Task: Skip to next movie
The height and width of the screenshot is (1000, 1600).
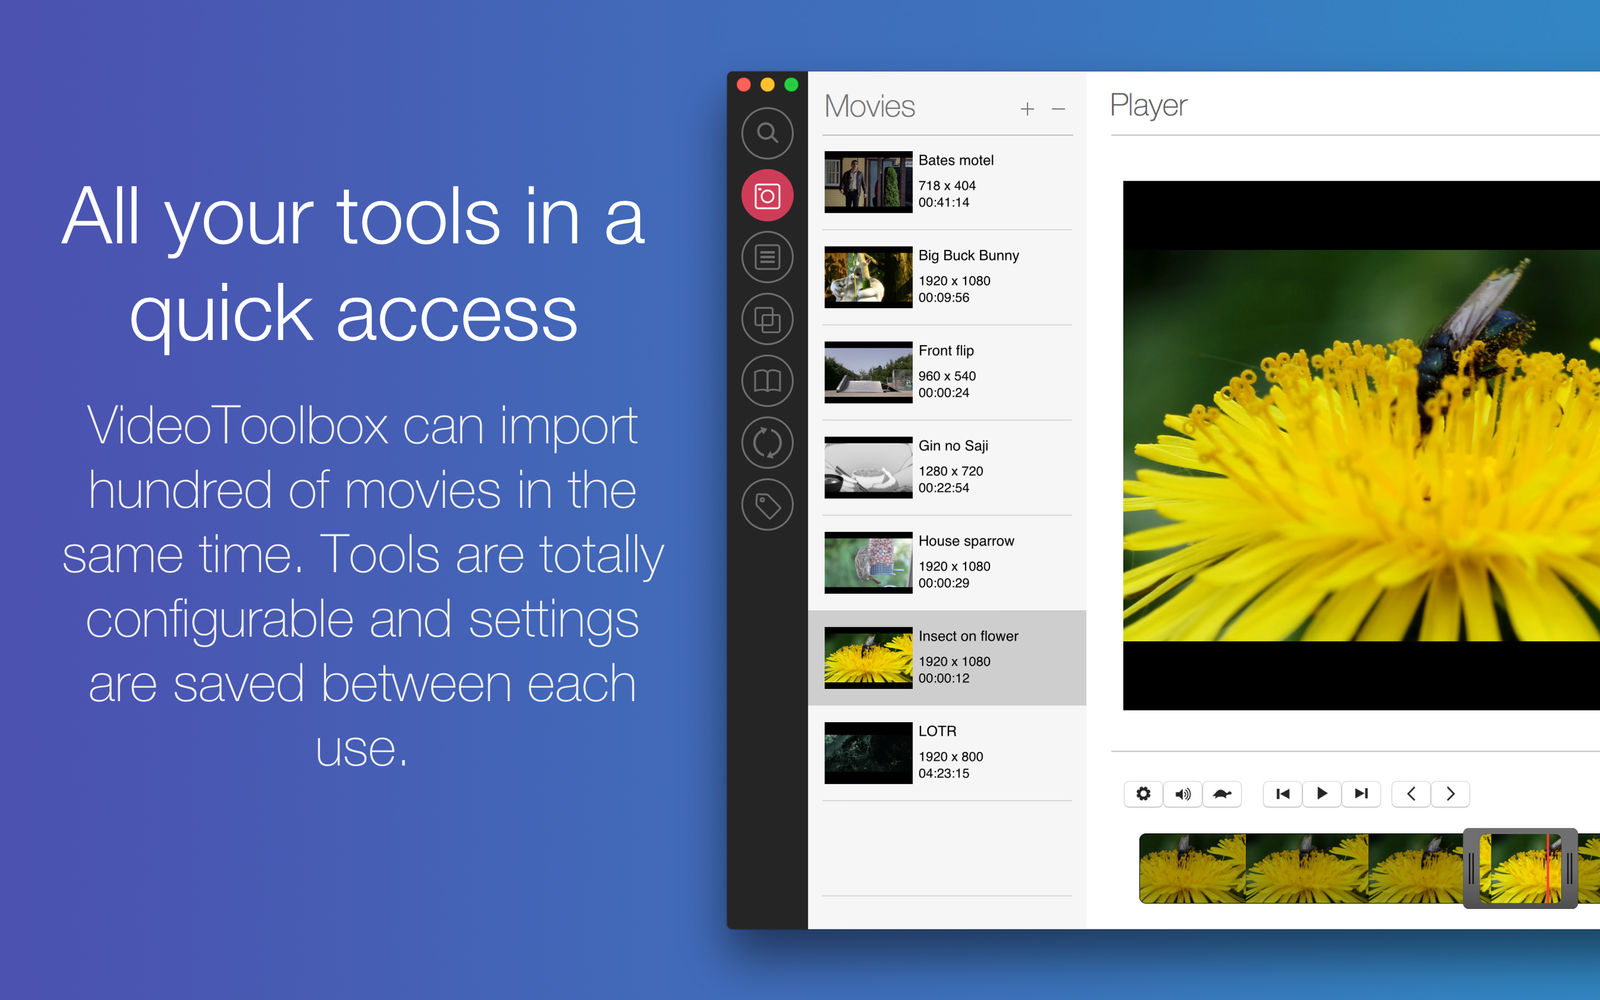Action: click(x=1361, y=794)
